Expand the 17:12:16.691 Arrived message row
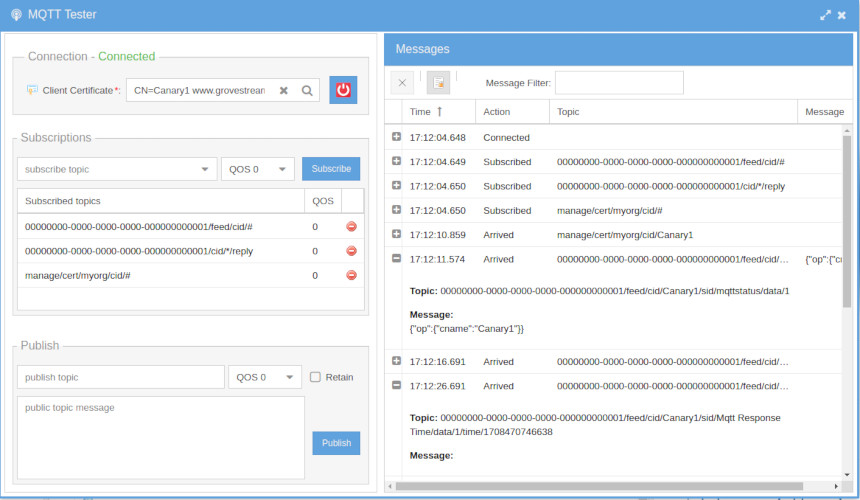Viewport: 860px width, 500px height. click(x=396, y=361)
